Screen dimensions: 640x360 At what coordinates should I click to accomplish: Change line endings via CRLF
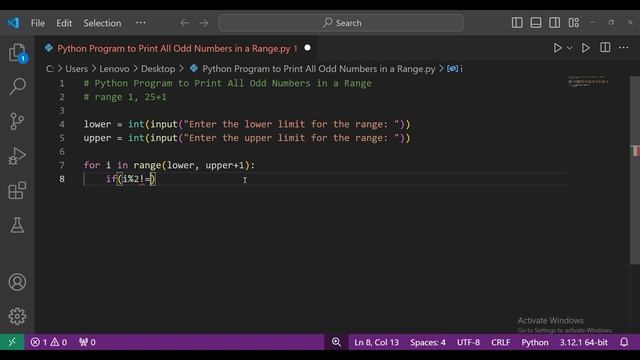click(x=501, y=342)
